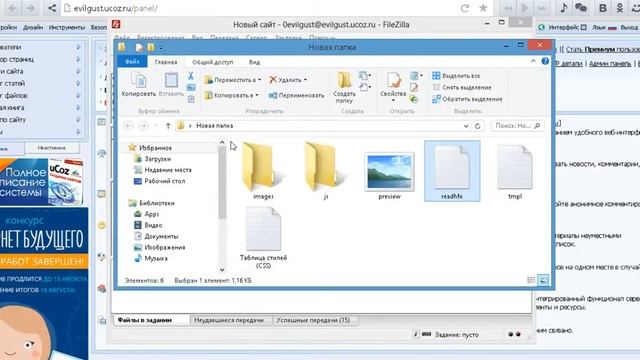Click Избранное in navigation pane

click(x=150, y=148)
